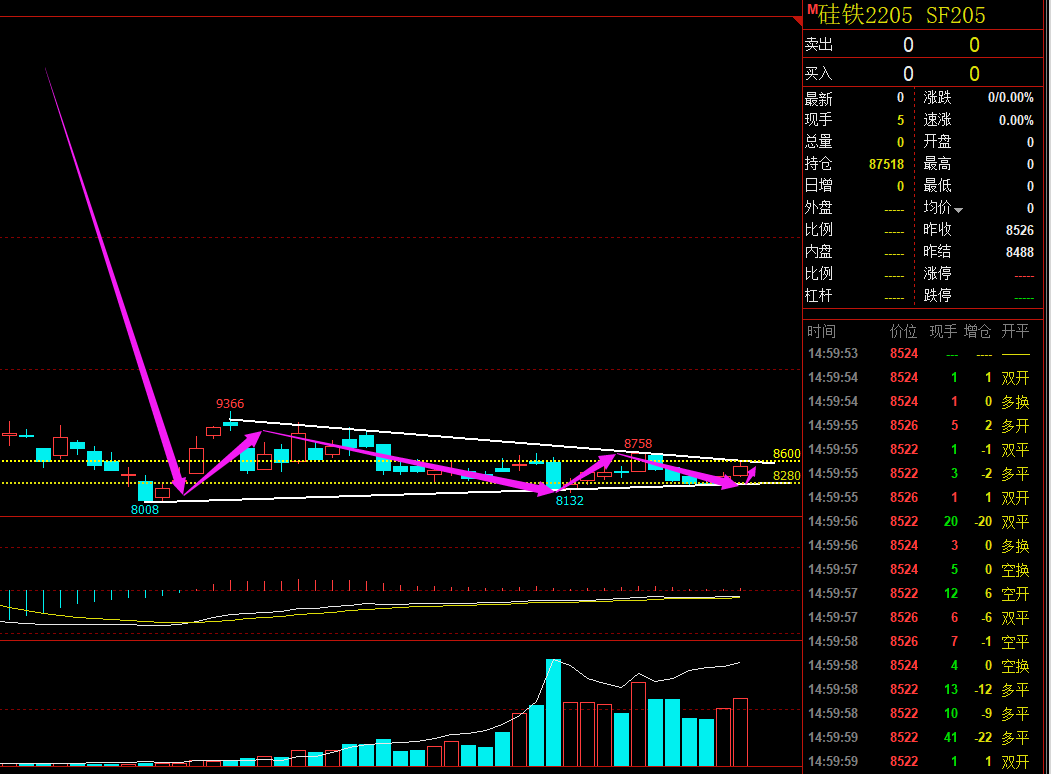
Task: Select the contract title 硅铁2205
Action: pos(865,15)
